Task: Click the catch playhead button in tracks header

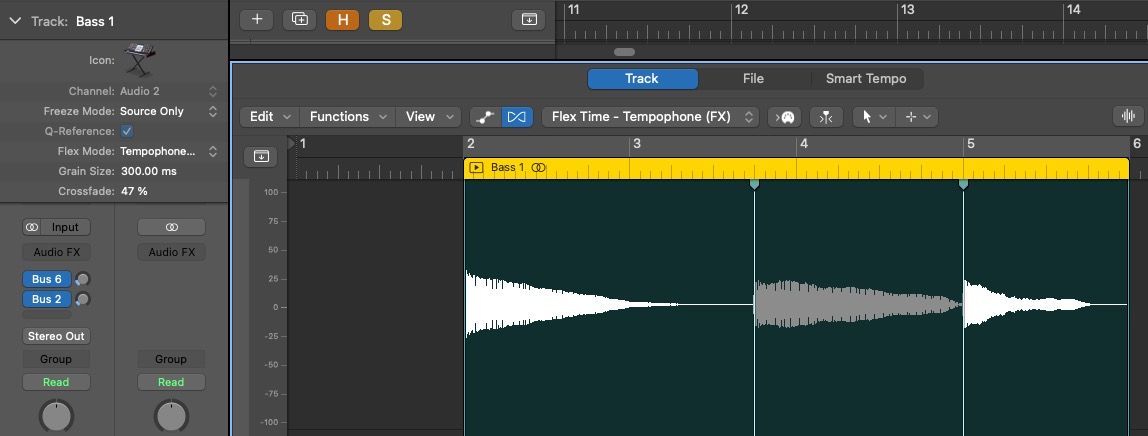Action: pyautogui.click(x=529, y=20)
